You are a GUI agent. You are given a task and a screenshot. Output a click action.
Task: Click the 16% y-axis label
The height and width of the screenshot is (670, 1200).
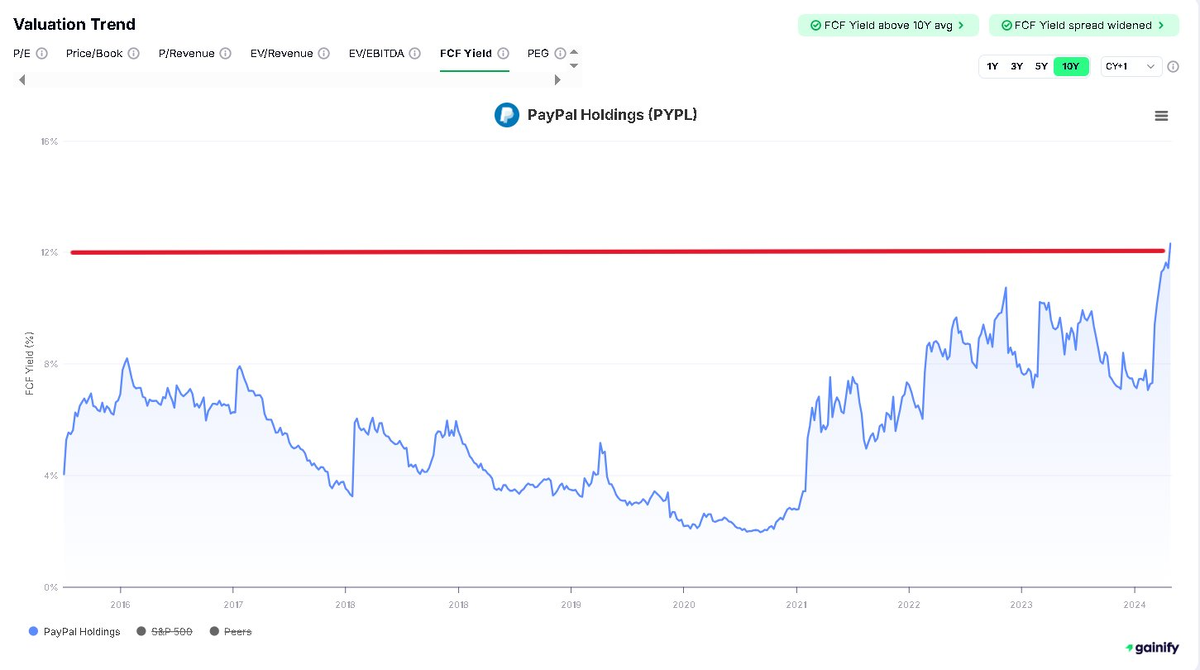coord(49,142)
